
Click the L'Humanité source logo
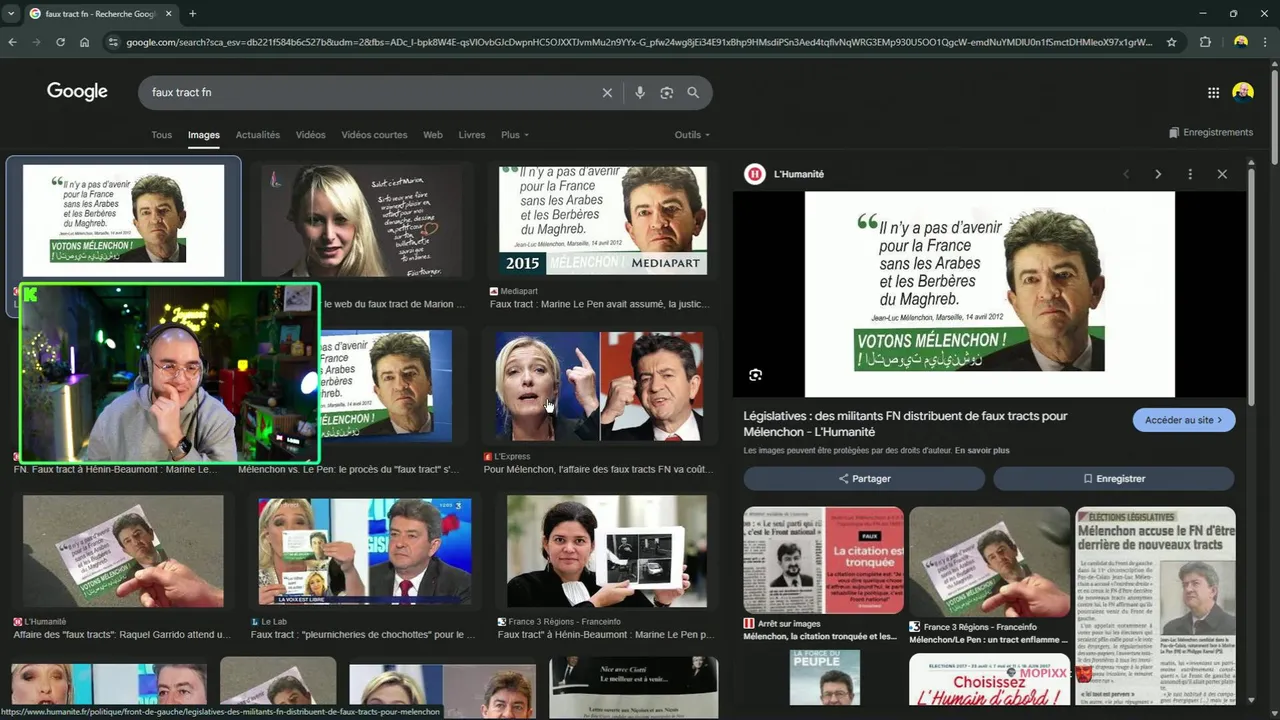click(755, 174)
